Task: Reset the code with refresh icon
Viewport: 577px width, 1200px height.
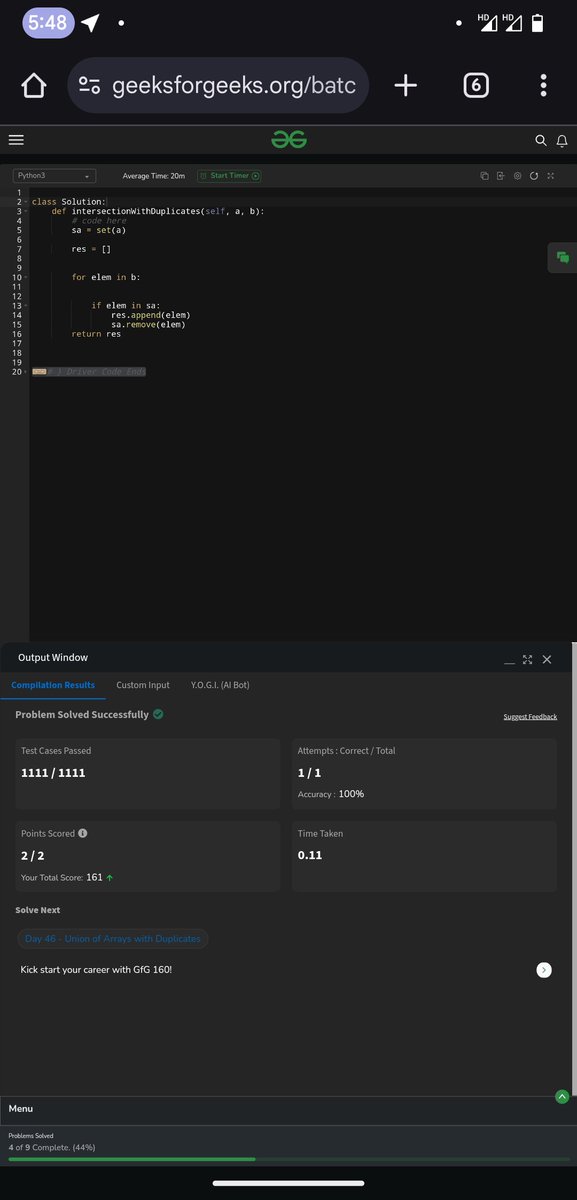Action: click(534, 176)
